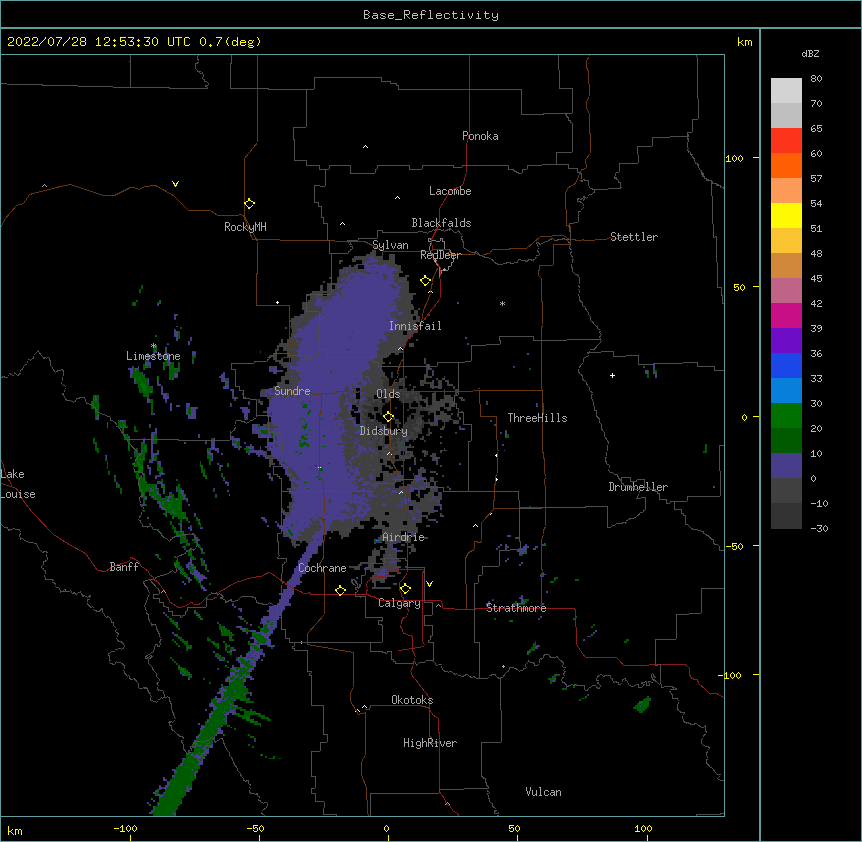Pick the dark gray swatch between -30 and -10
Screen dimensions: 862x842
[786, 516]
